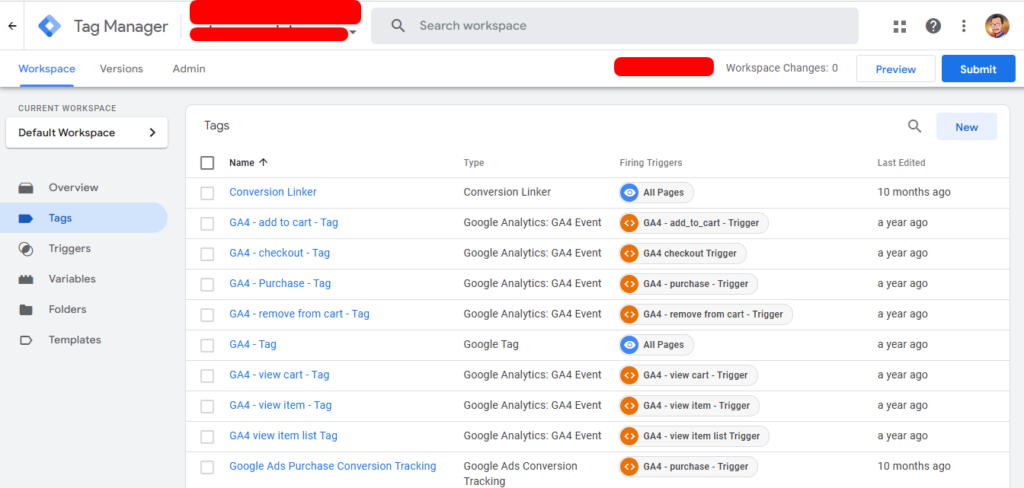Image resolution: width=1024 pixels, height=488 pixels.
Task: Switch to the Admin tab
Action: point(189,69)
